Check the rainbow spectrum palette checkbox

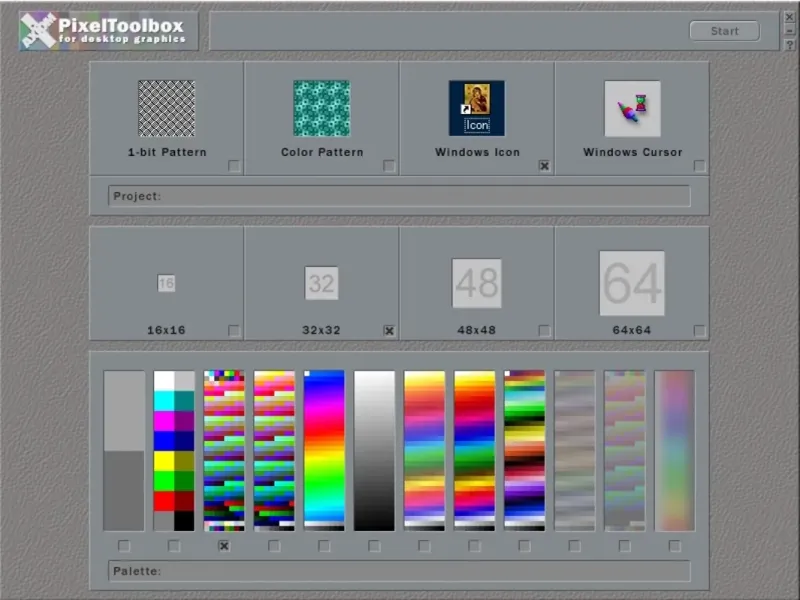point(324,546)
